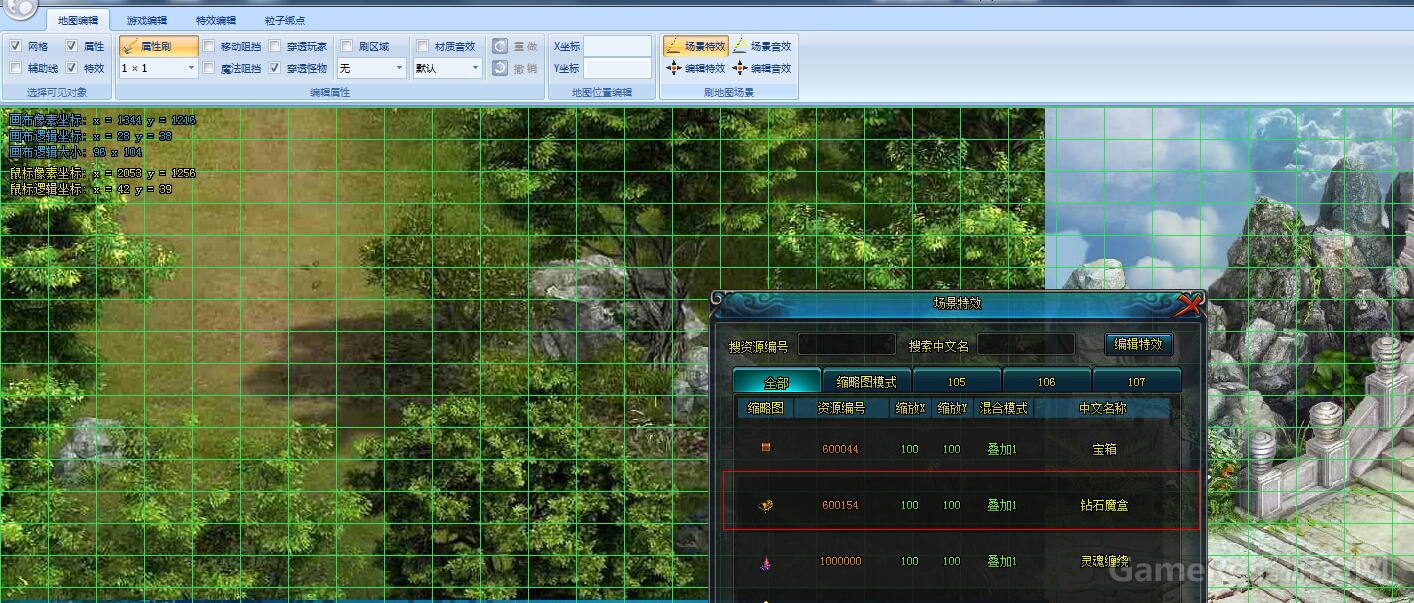Click the 中文名称 column header
This screenshot has width=1414, height=603.
point(1103,408)
